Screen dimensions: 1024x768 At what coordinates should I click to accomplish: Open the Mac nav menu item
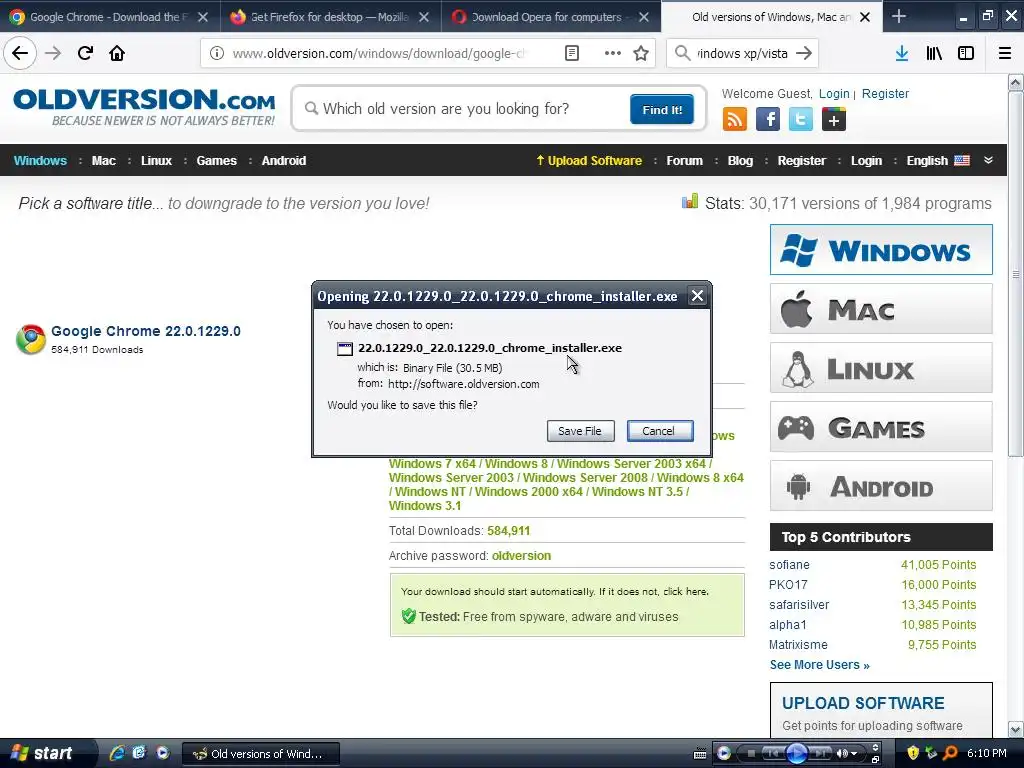(103, 161)
